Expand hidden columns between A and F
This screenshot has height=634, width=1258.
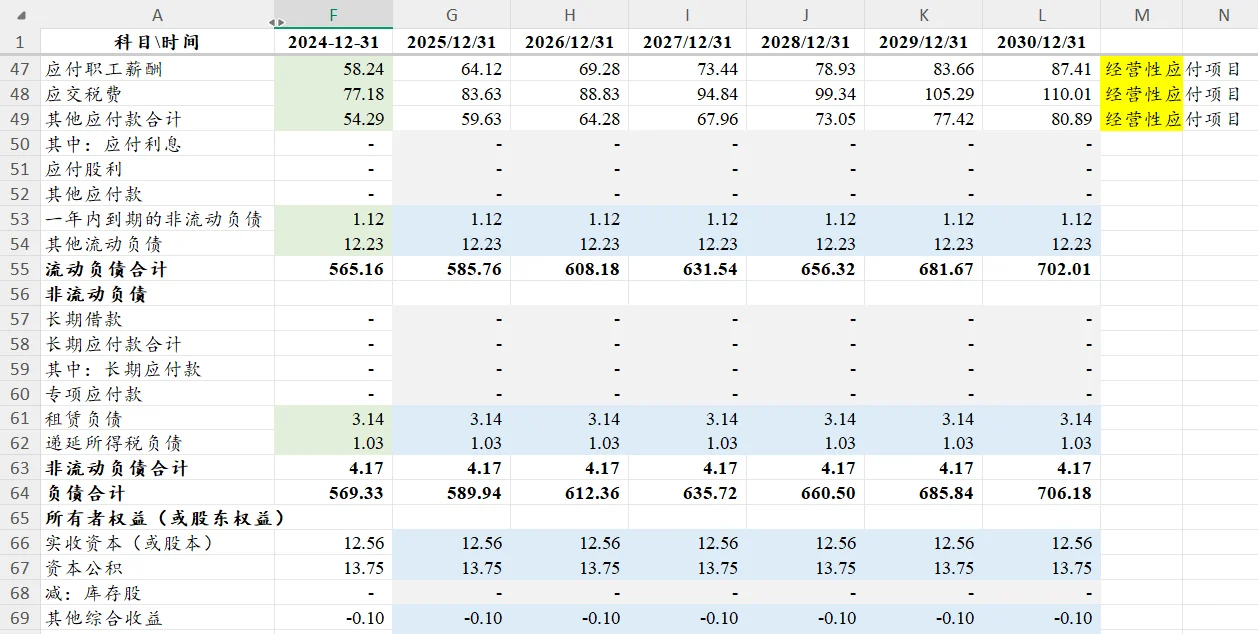pyautogui.click(x=277, y=22)
